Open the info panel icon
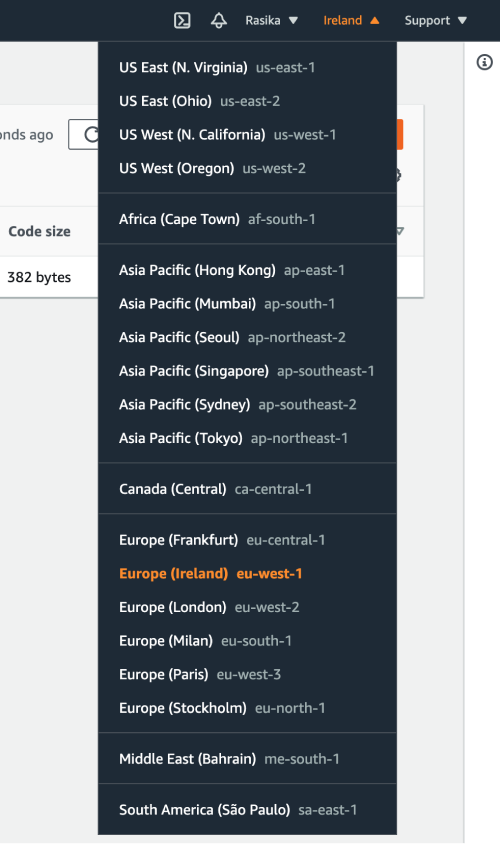The image size is (500, 844). (484, 62)
